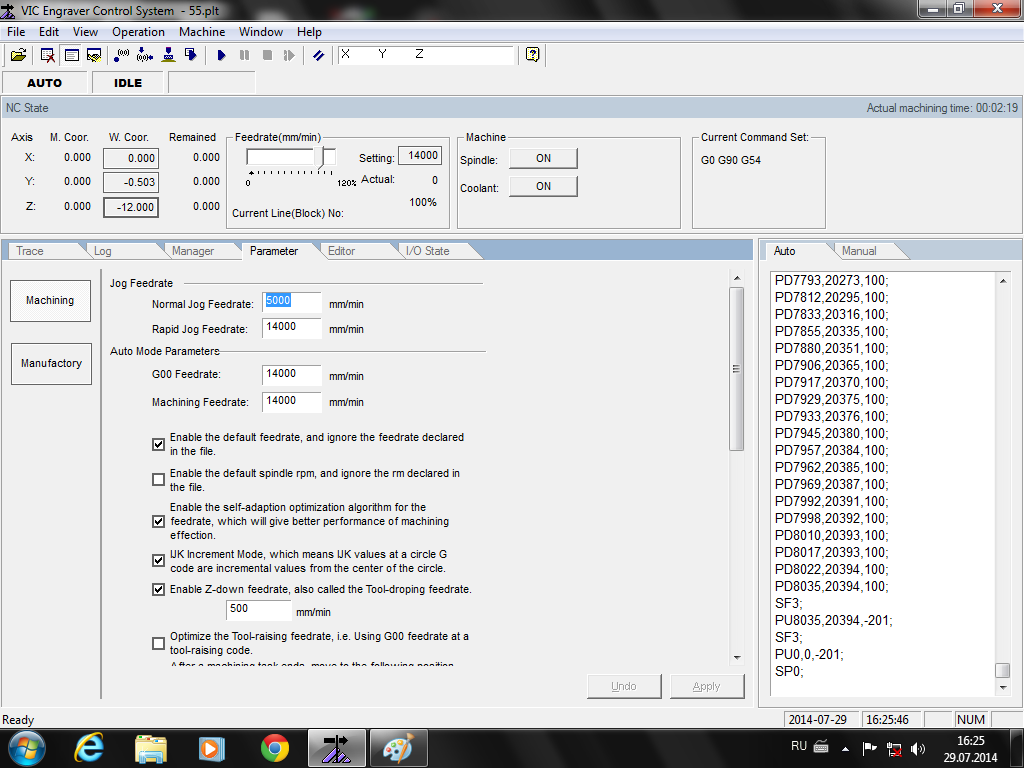Image resolution: width=1024 pixels, height=768 pixels.
Task: Click the unload file icon with red X
Action: coord(48,56)
